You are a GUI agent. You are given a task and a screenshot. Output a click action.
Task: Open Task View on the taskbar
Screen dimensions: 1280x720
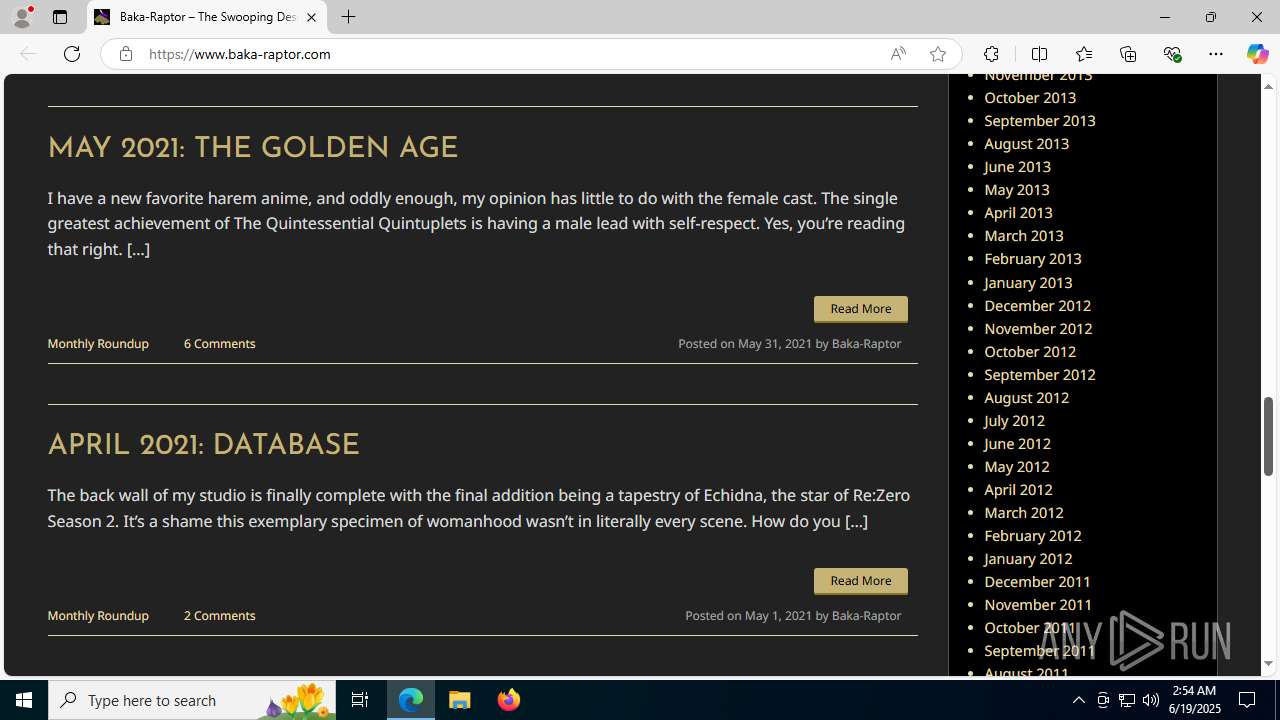(x=360, y=700)
